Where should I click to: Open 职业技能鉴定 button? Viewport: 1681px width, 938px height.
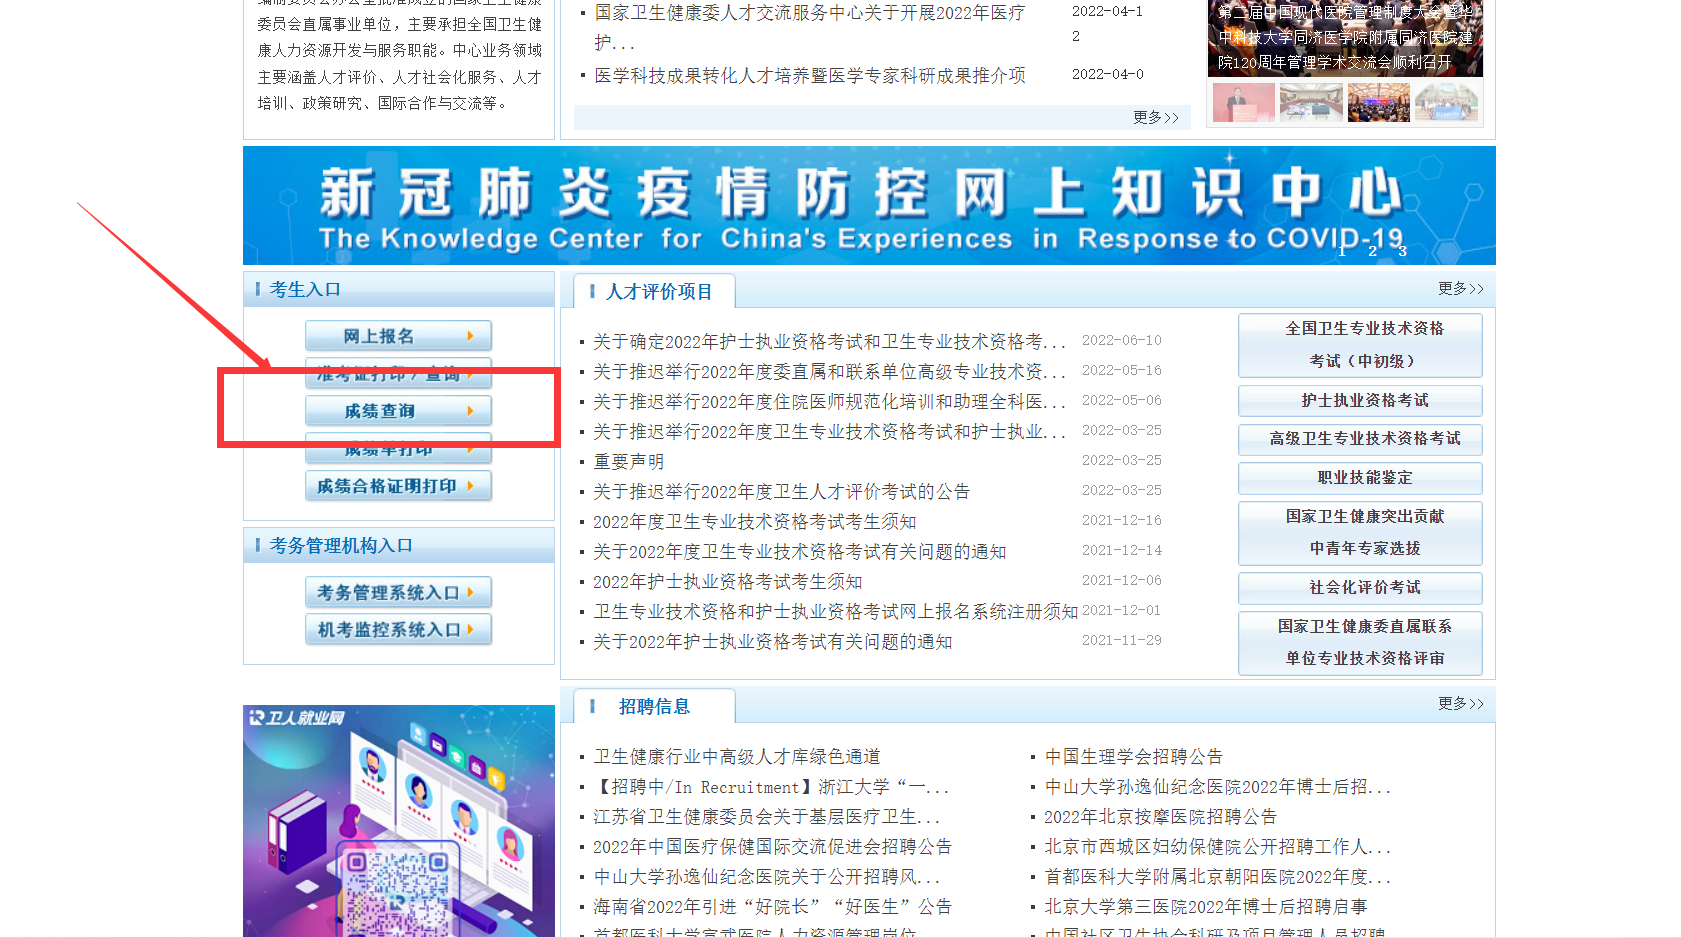(x=1360, y=478)
